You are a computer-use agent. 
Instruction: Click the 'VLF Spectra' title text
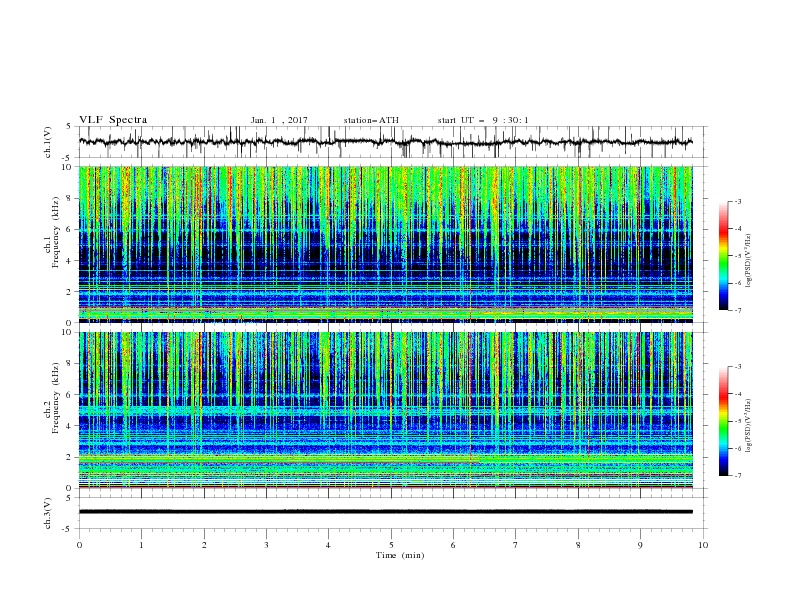click(x=113, y=120)
